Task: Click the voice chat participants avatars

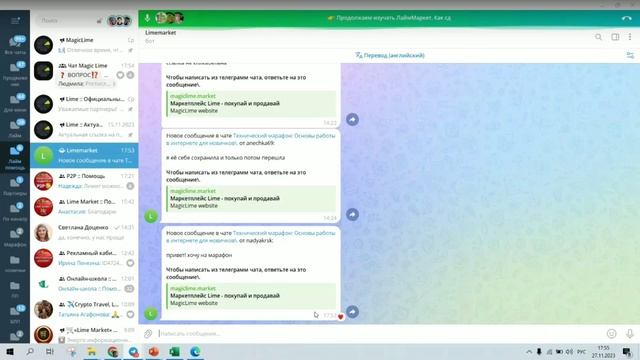Action: click(169, 18)
